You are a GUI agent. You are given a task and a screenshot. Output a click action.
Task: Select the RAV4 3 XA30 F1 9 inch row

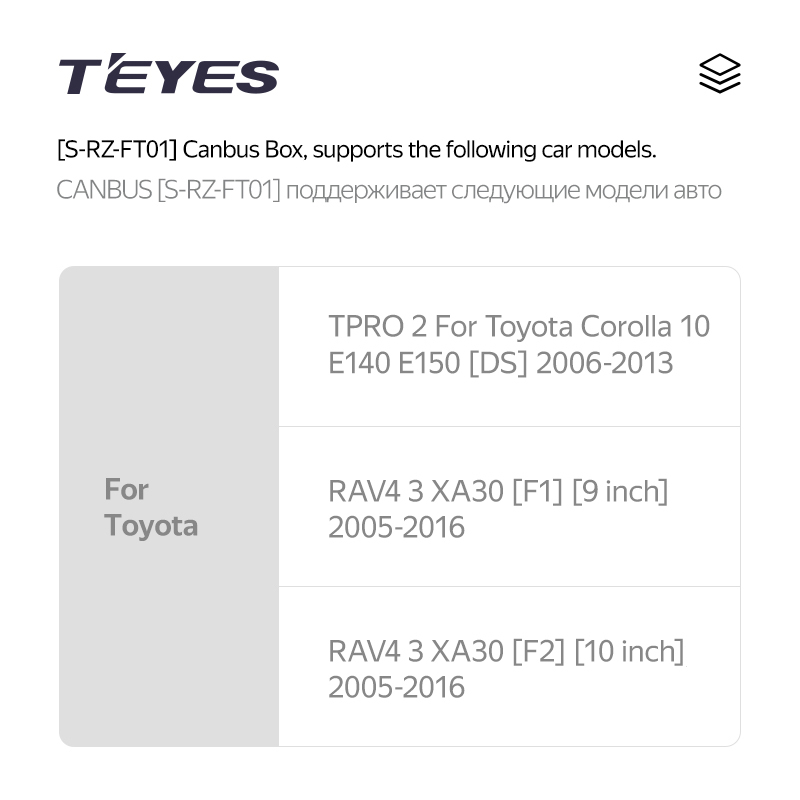[x=509, y=507]
